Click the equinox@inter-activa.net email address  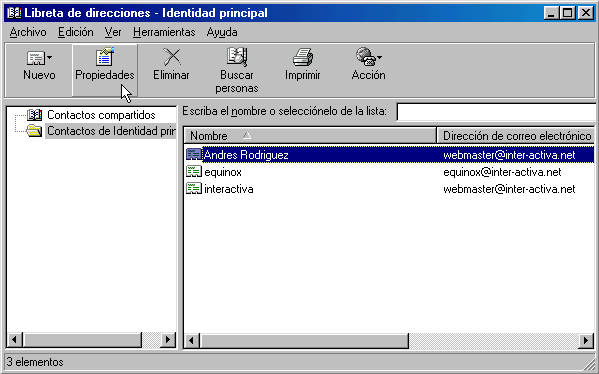(x=502, y=172)
